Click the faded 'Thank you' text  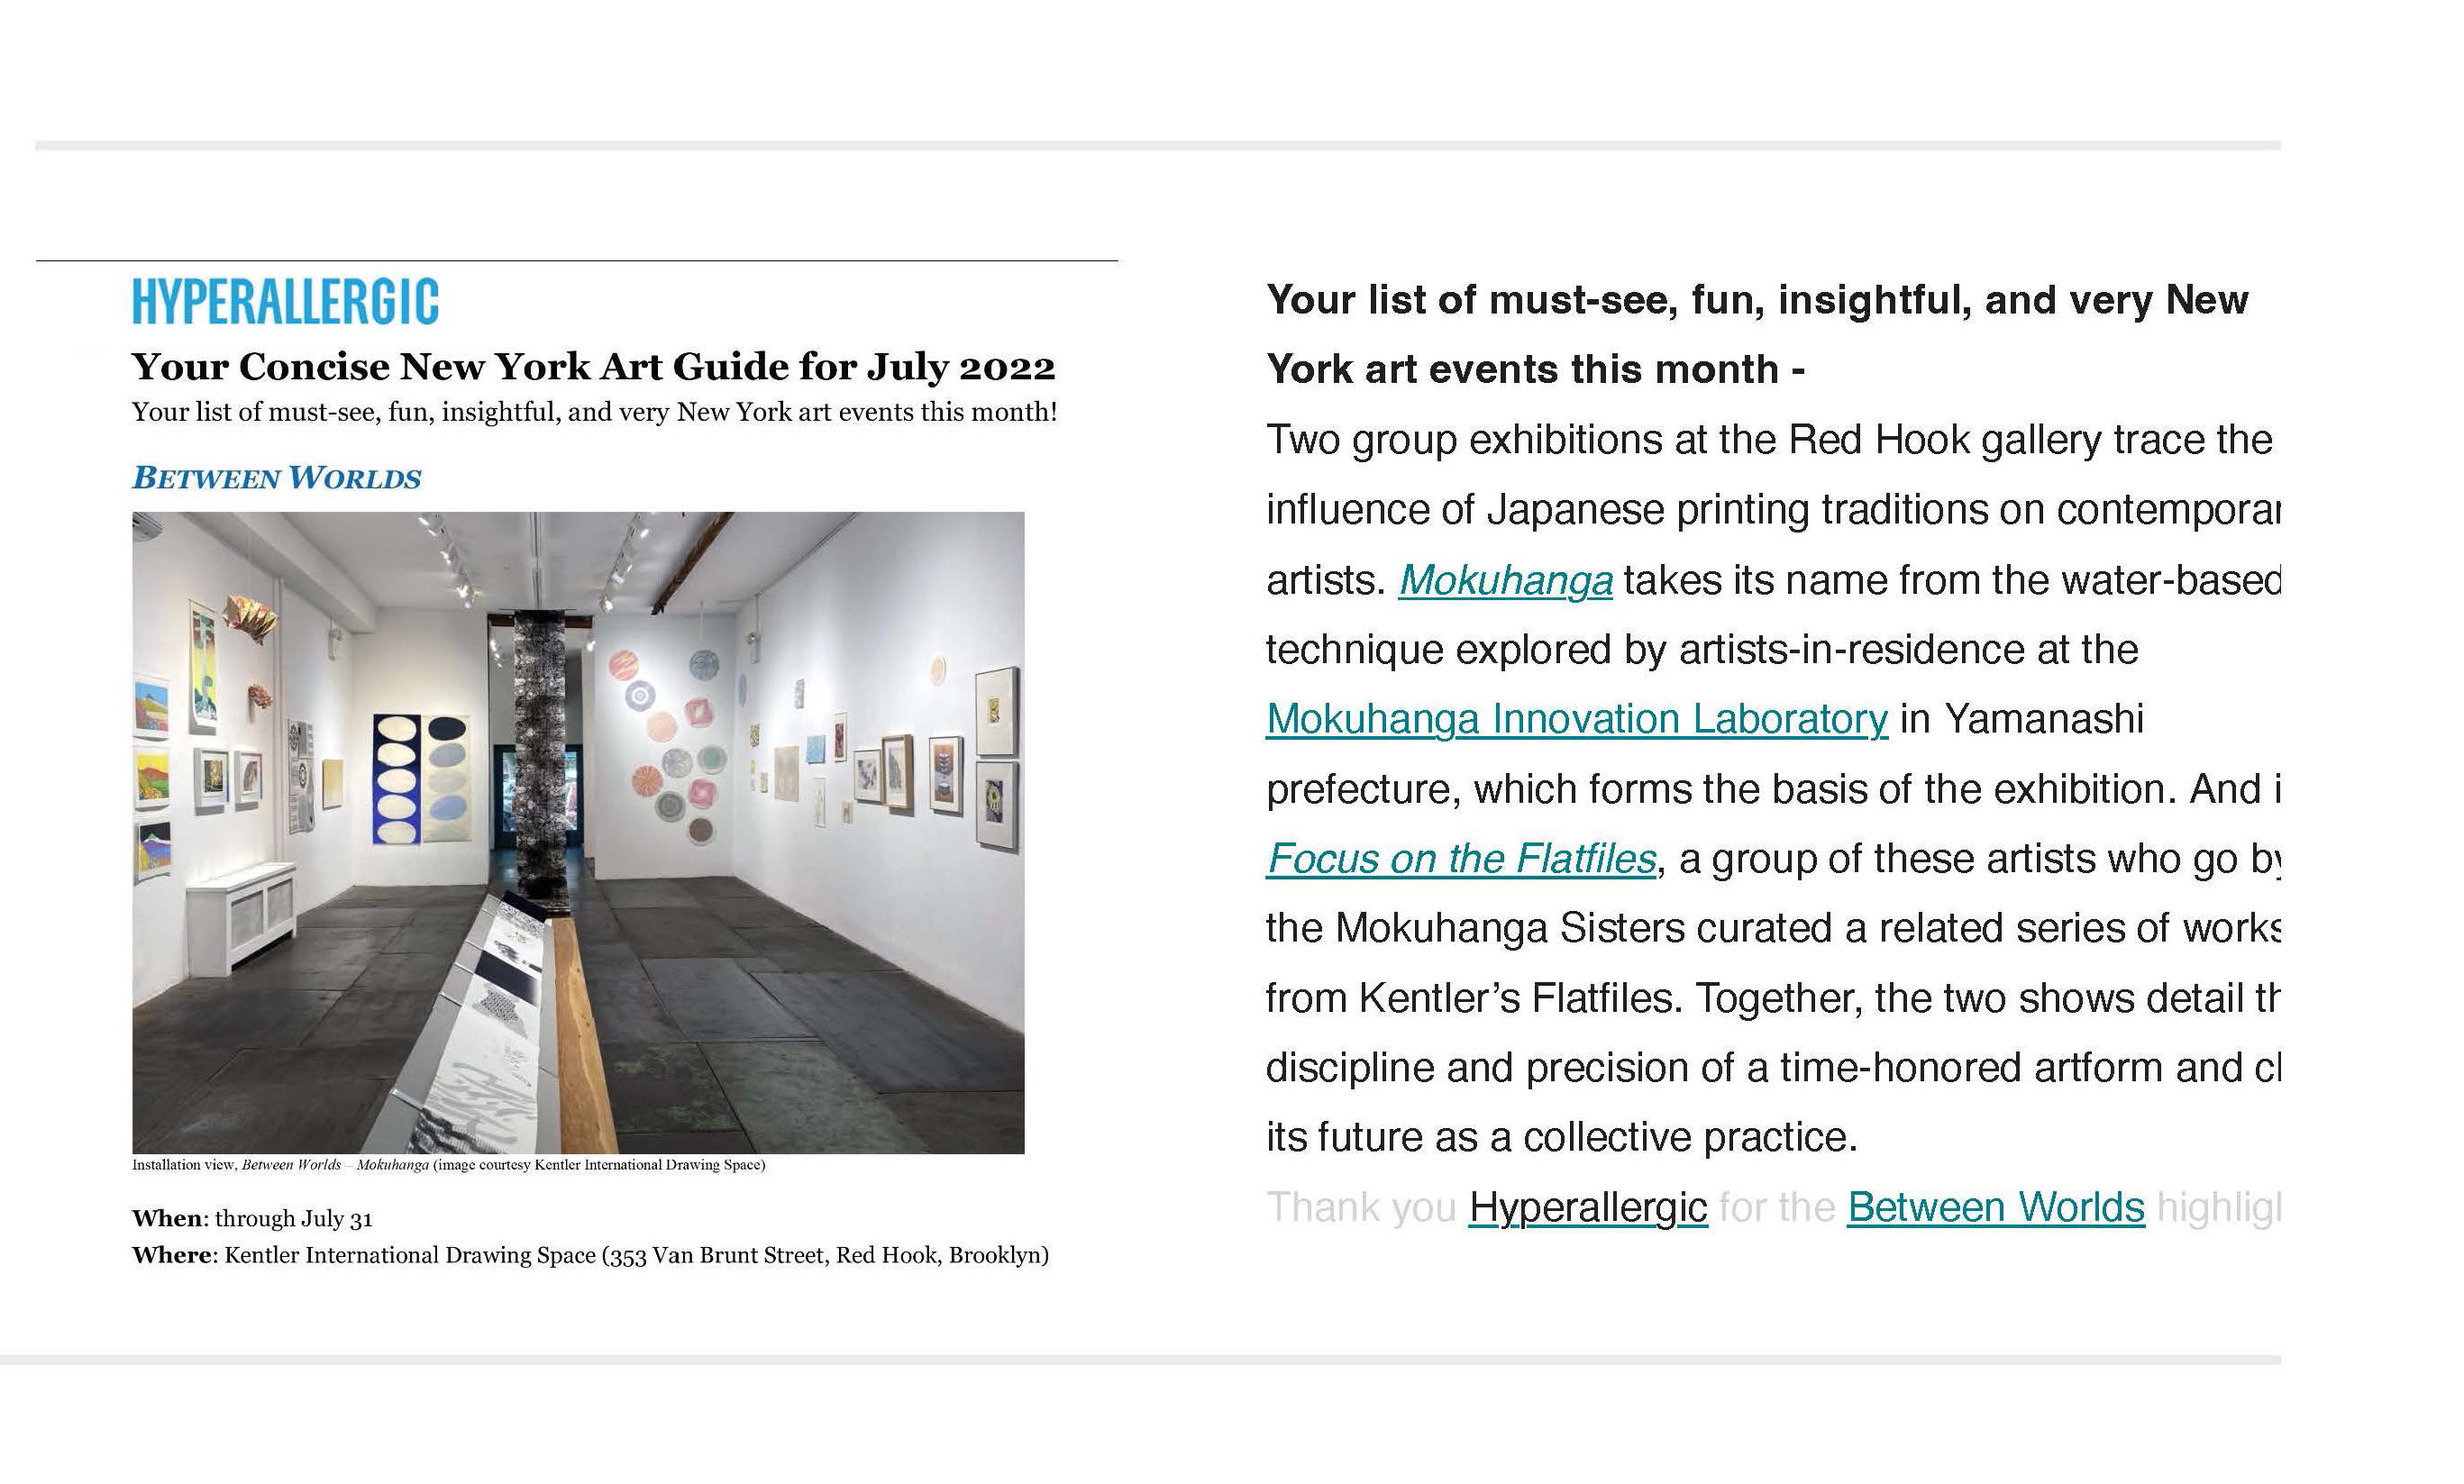tap(1360, 1207)
